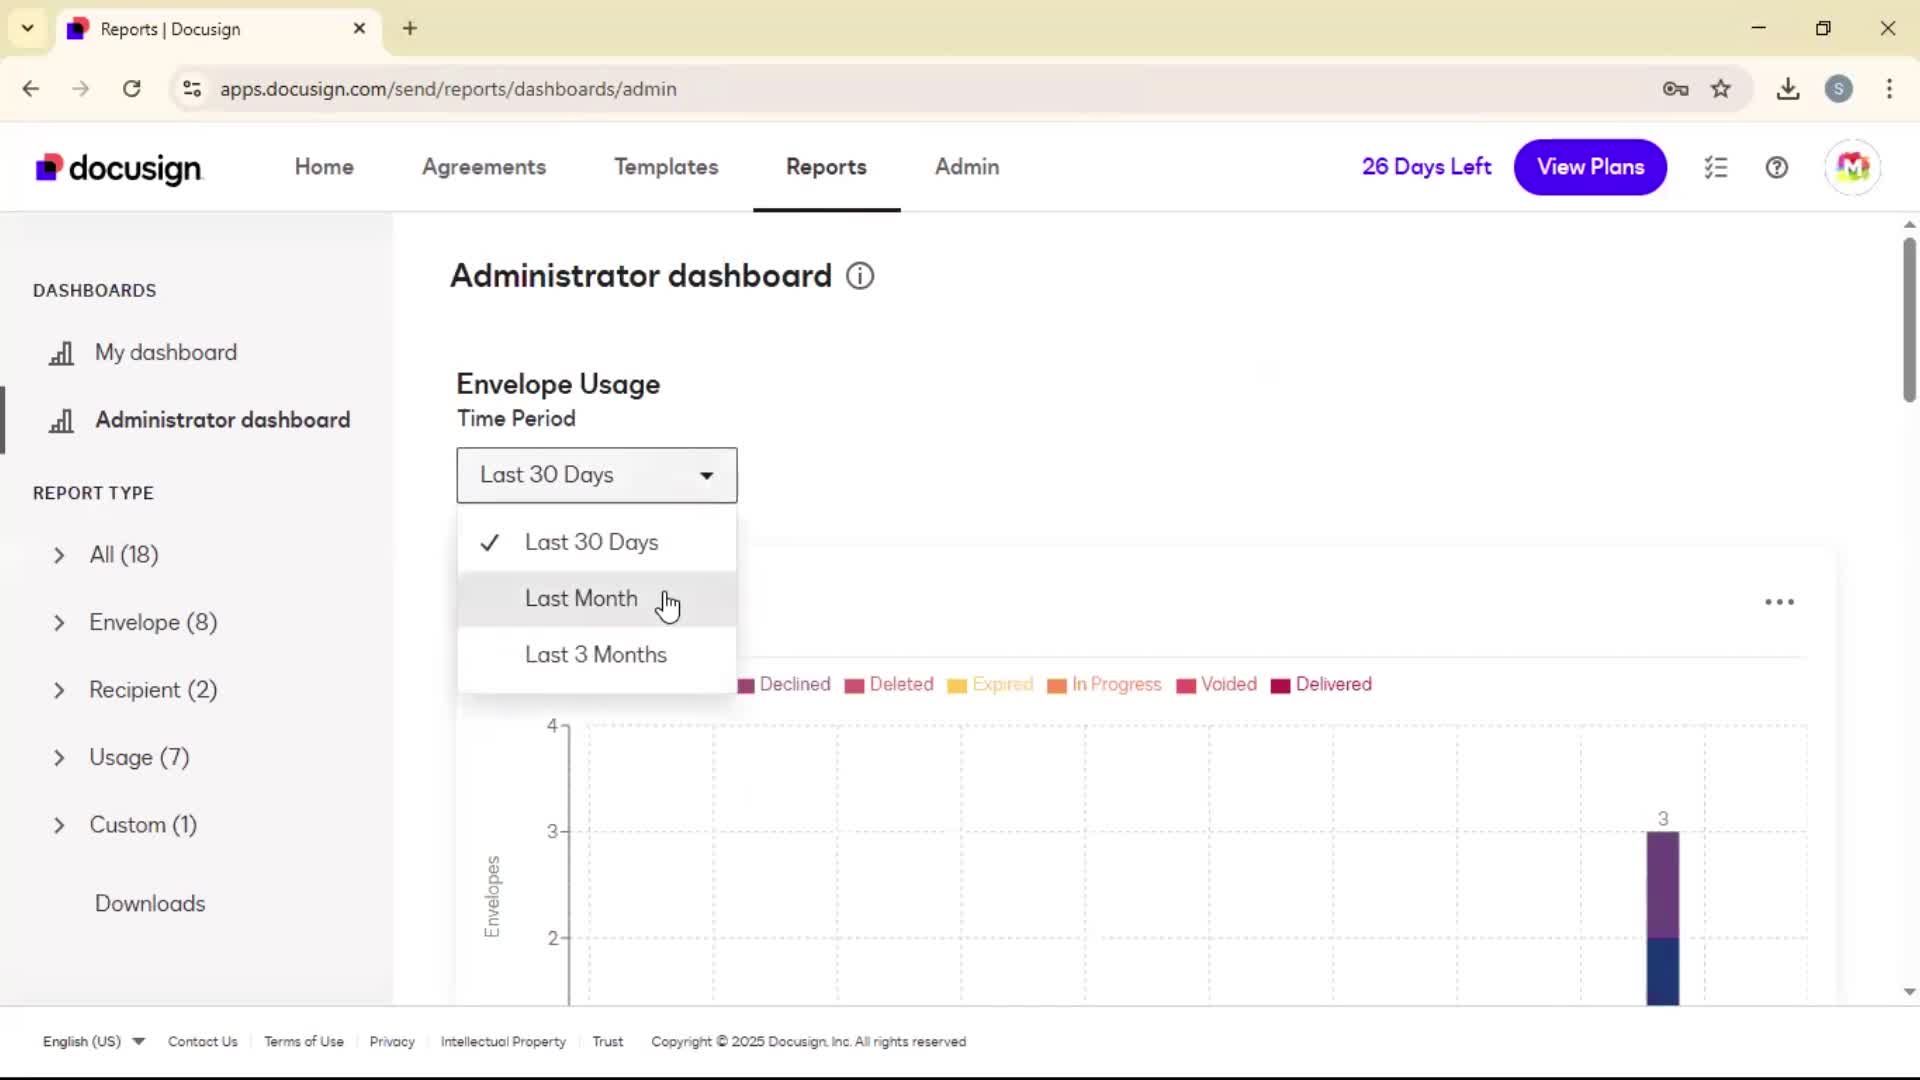The image size is (1920, 1080).
Task: Open Terms of Use footer link
Action: click(304, 1041)
